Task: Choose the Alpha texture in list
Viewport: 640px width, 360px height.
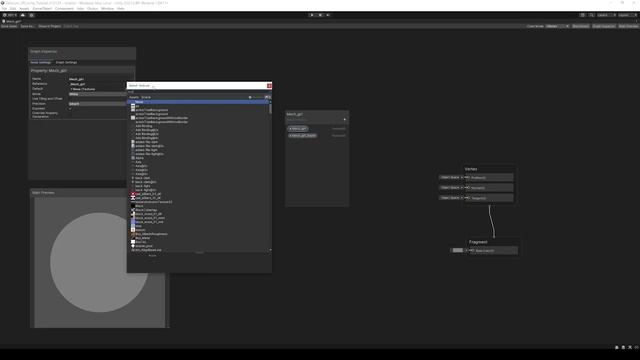Action: pyautogui.click(x=140, y=158)
